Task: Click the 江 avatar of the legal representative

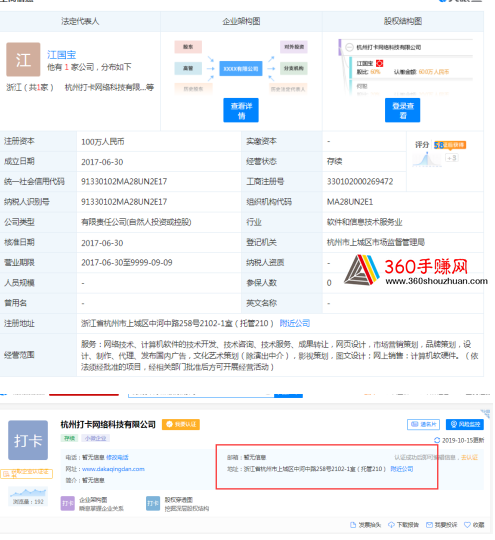Action: (x=23, y=59)
